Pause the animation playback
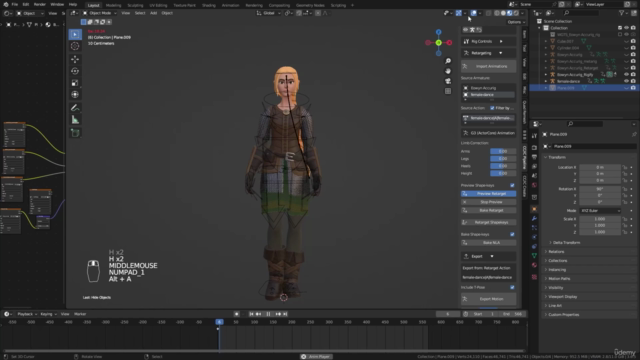The image size is (640, 360). pyautogui.click(x=268, y=314)
